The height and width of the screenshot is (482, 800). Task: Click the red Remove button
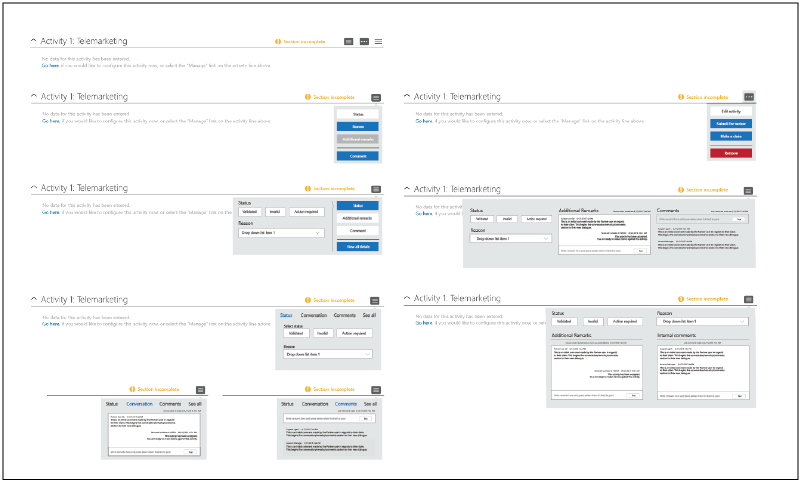[x=730, y=152]
